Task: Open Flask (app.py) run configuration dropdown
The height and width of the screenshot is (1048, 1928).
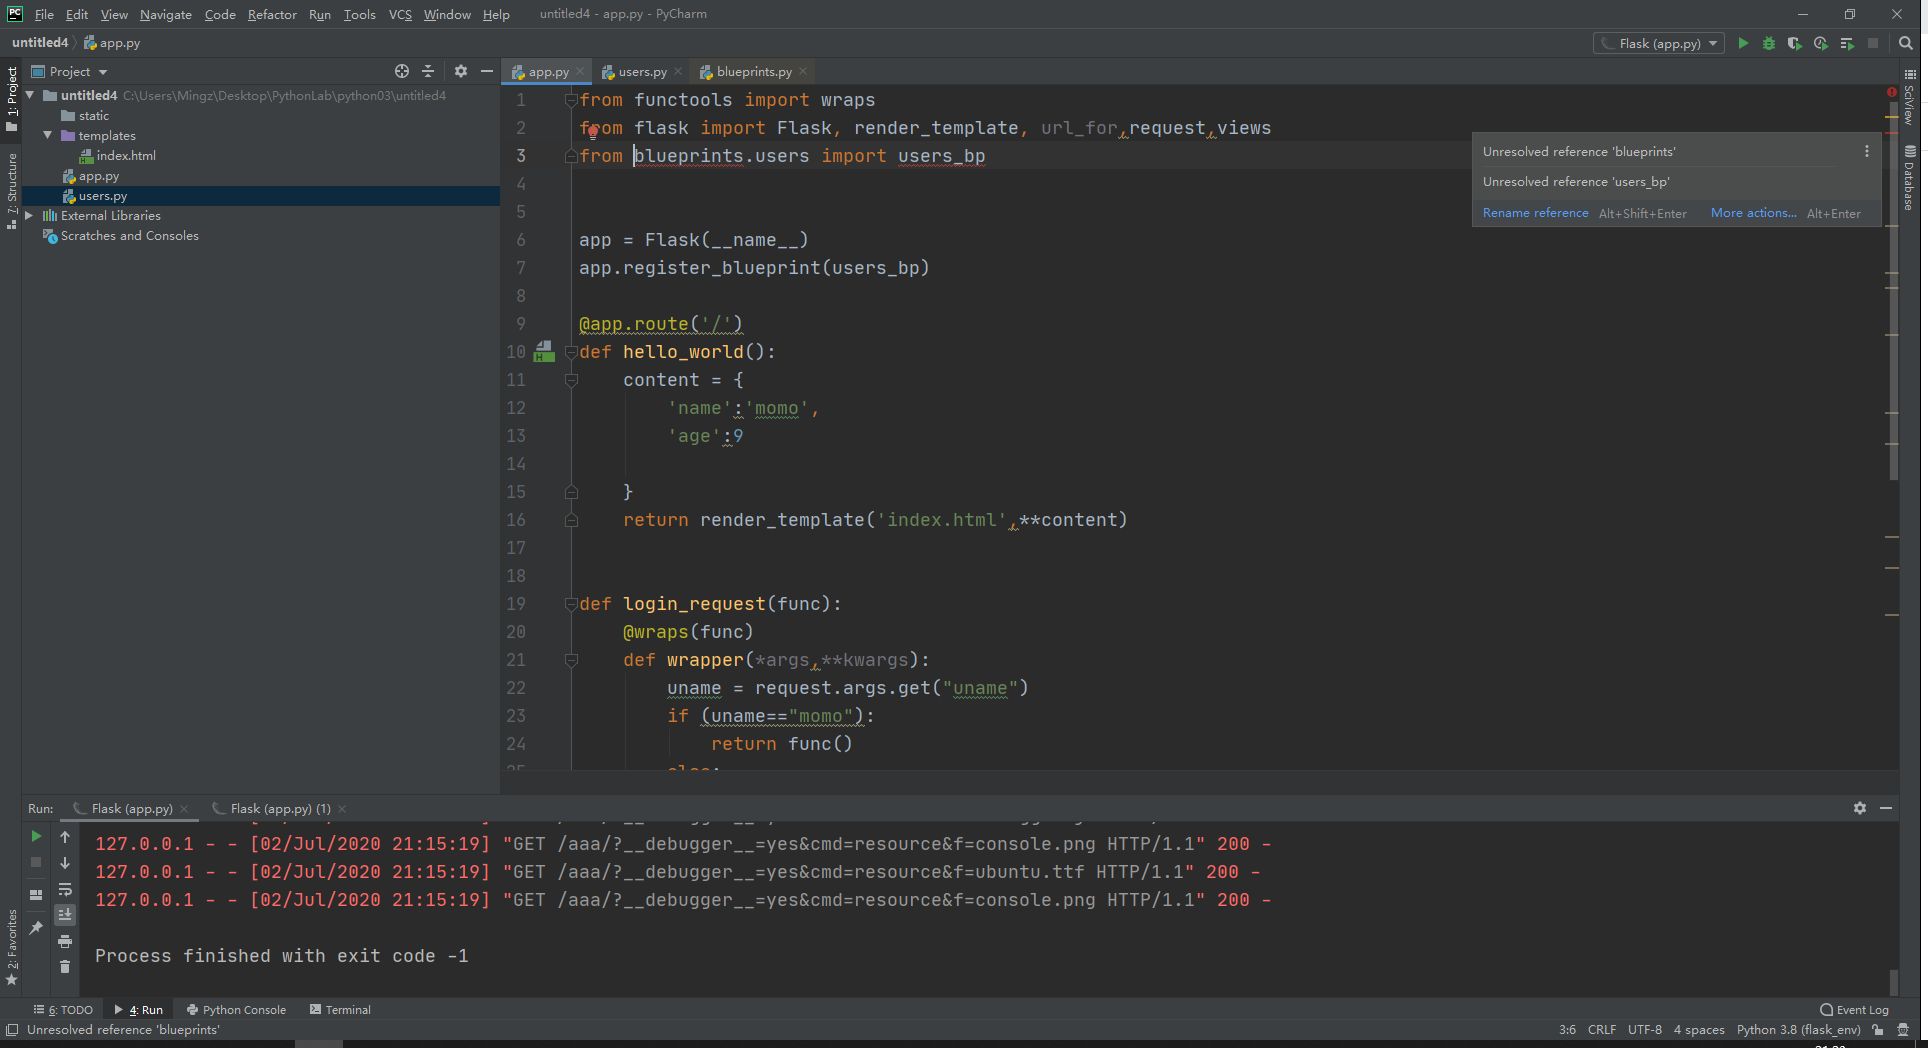Action: coord(1659,43)
